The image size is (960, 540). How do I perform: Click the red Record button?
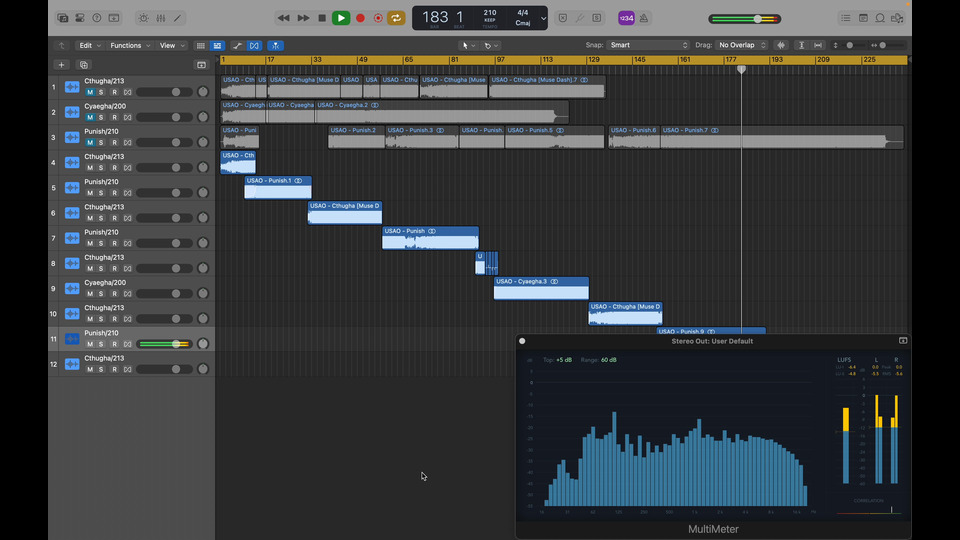pyautogui.click(x=360, y=18)
